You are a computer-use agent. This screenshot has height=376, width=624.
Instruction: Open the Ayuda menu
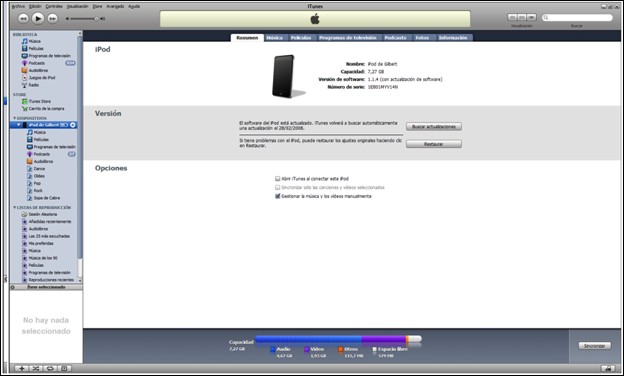(134, 6)
